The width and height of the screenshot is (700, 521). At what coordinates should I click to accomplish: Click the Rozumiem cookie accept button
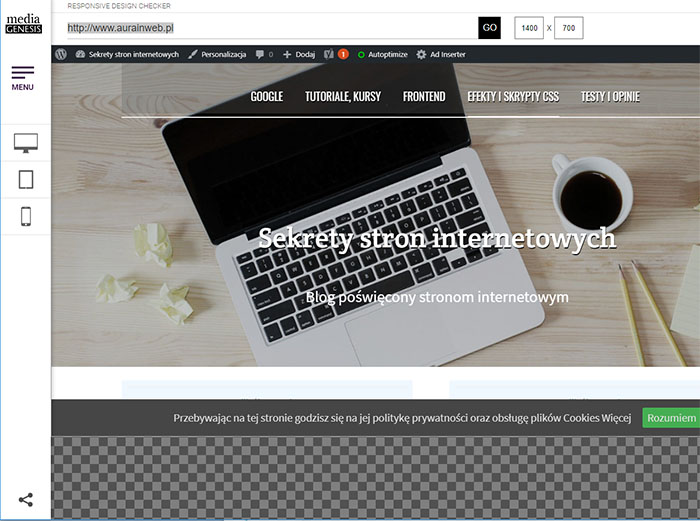671,418
